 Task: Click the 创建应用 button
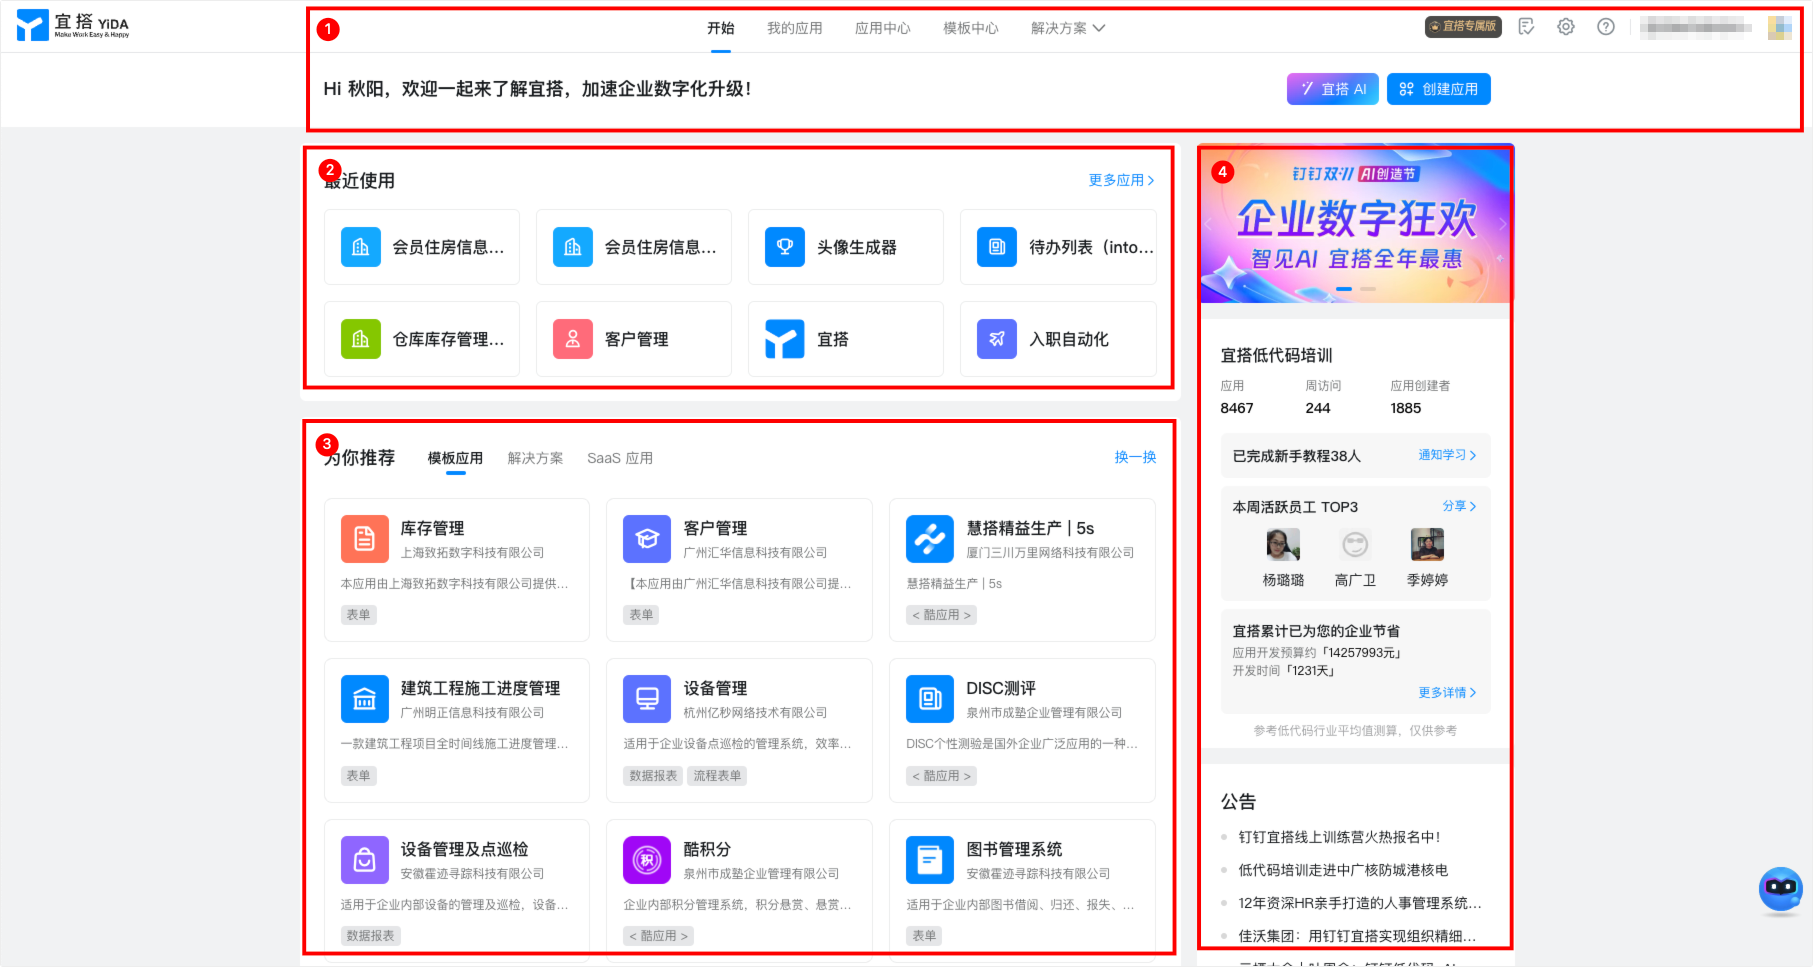click(x=1439, y=89)
